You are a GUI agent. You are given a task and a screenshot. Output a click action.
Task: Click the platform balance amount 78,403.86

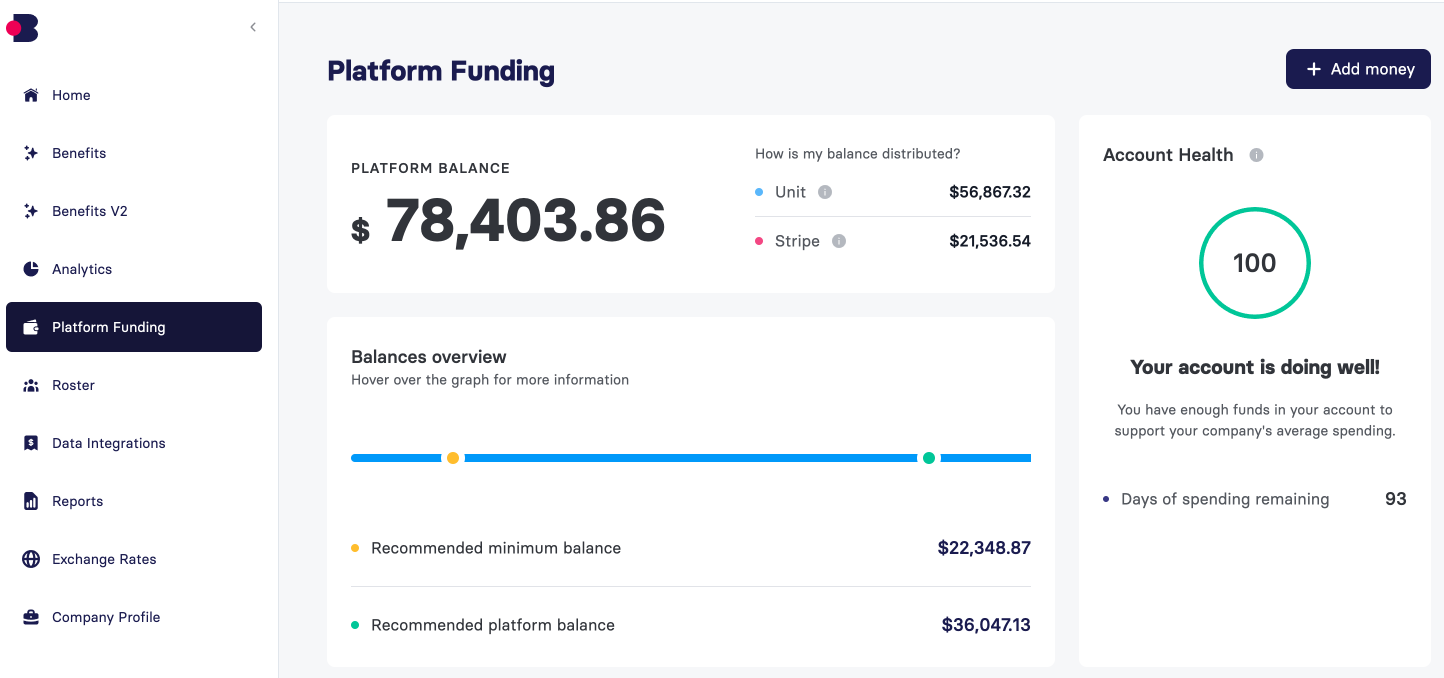pos(525,221)
